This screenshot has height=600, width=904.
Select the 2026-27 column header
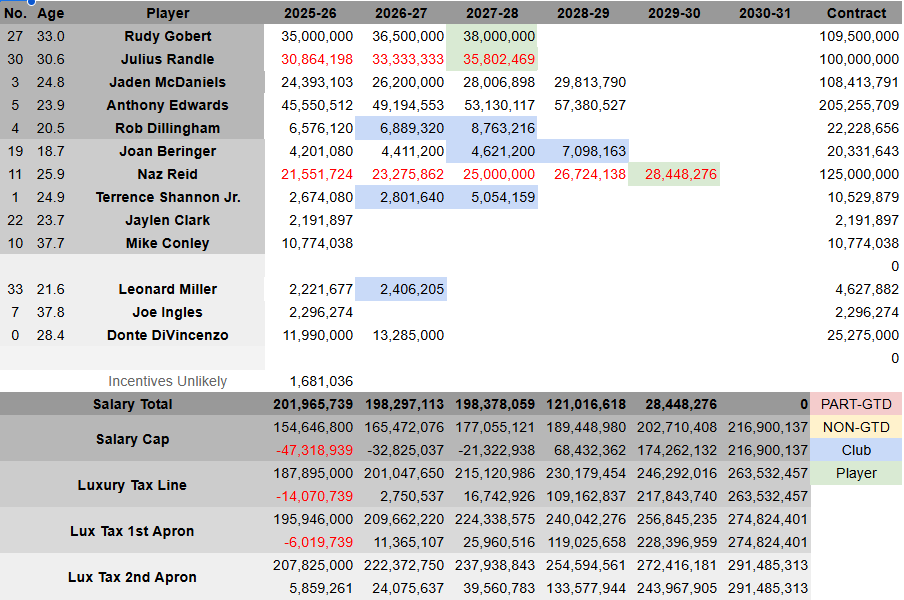point(401,13)
